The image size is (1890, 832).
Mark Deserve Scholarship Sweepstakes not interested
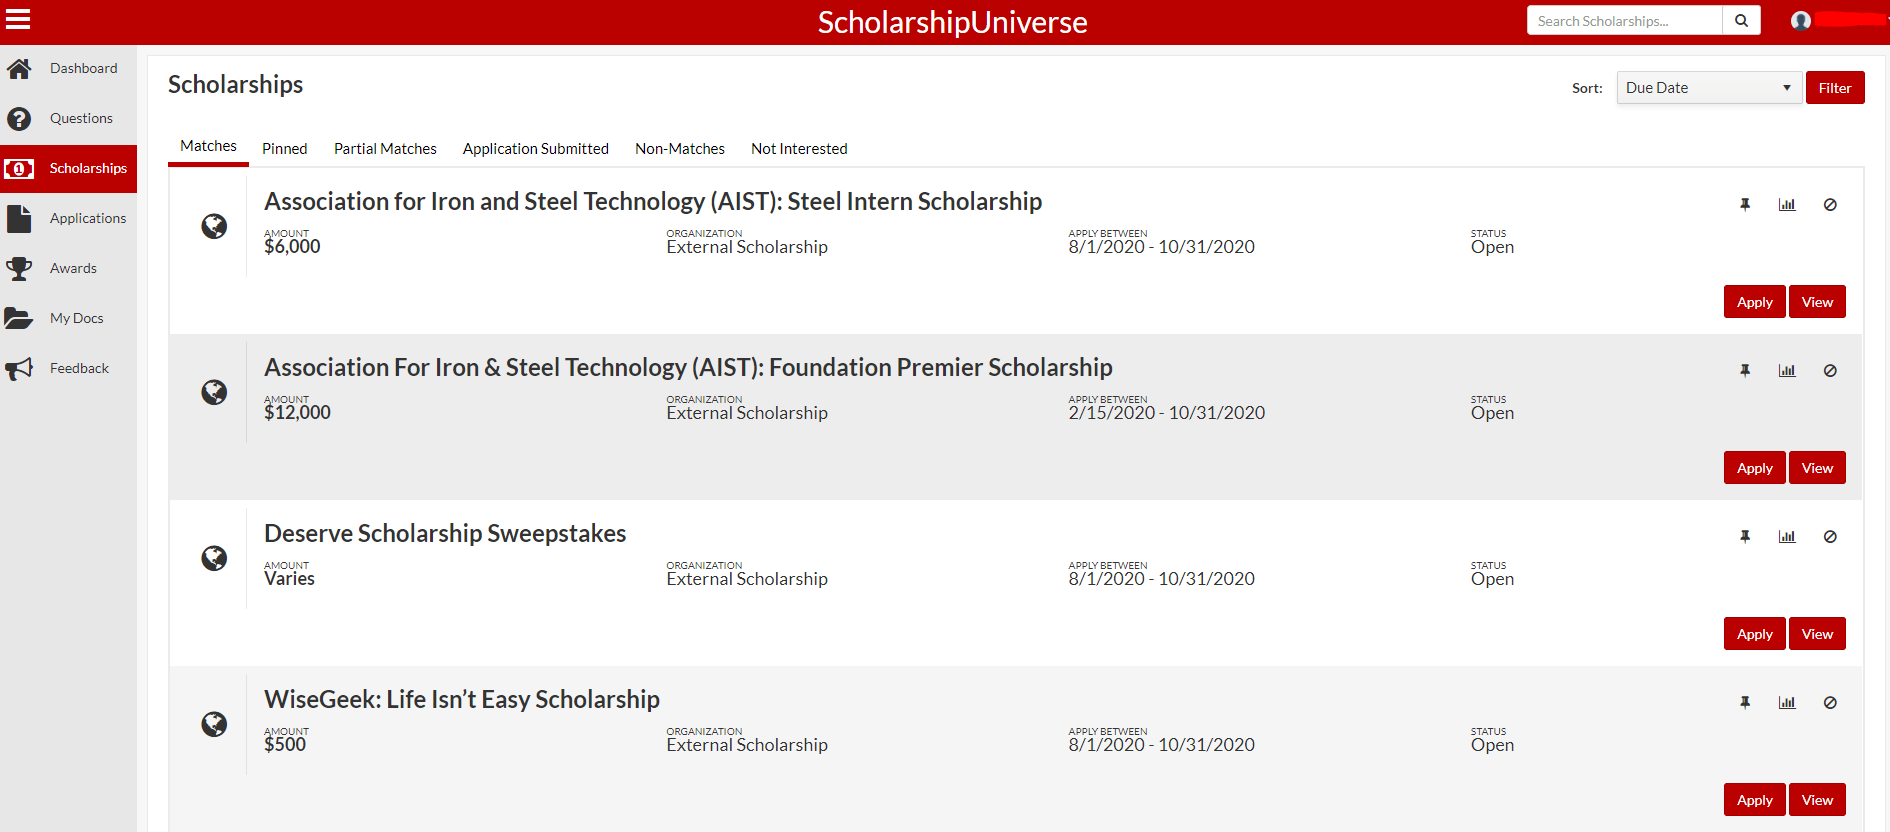1830,537
